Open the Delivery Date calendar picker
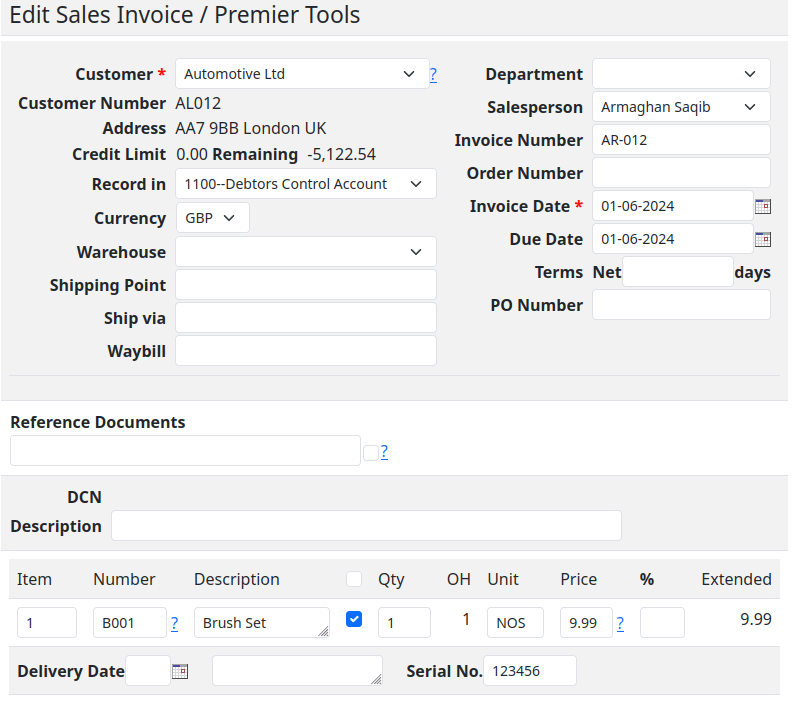This screenshot has width=792, height=703. 180,671
